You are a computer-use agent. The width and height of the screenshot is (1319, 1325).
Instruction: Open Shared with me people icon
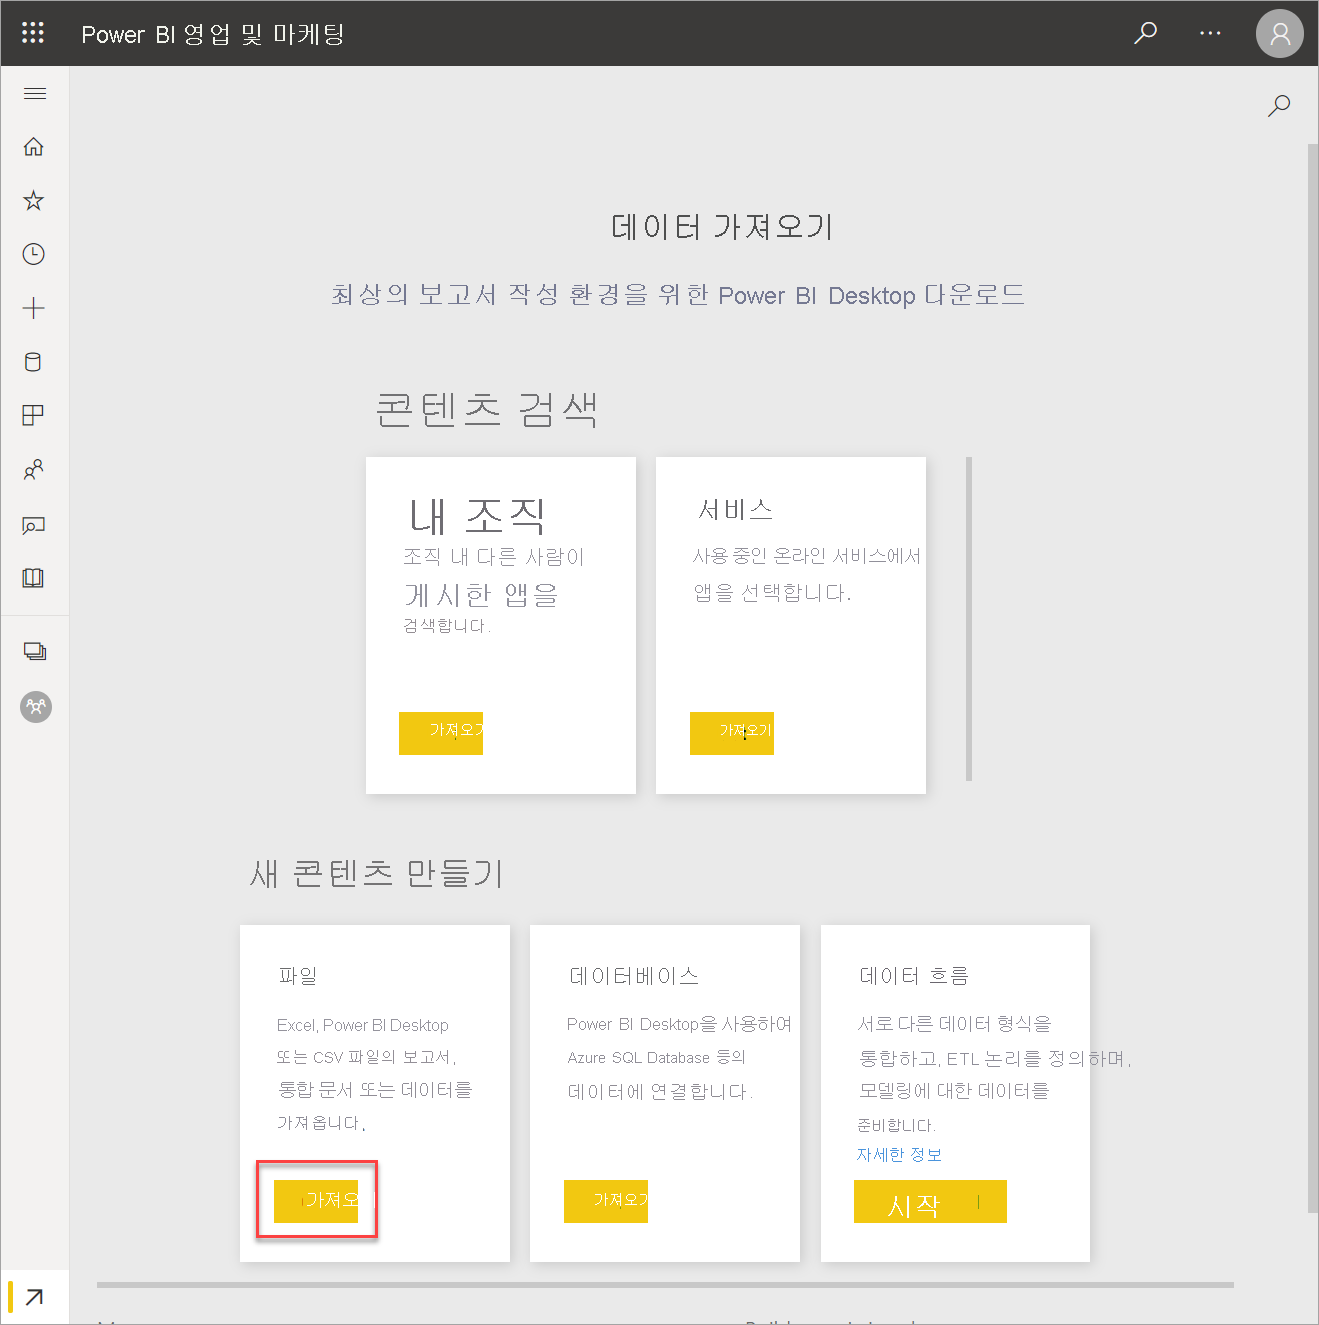coord(34,469)
